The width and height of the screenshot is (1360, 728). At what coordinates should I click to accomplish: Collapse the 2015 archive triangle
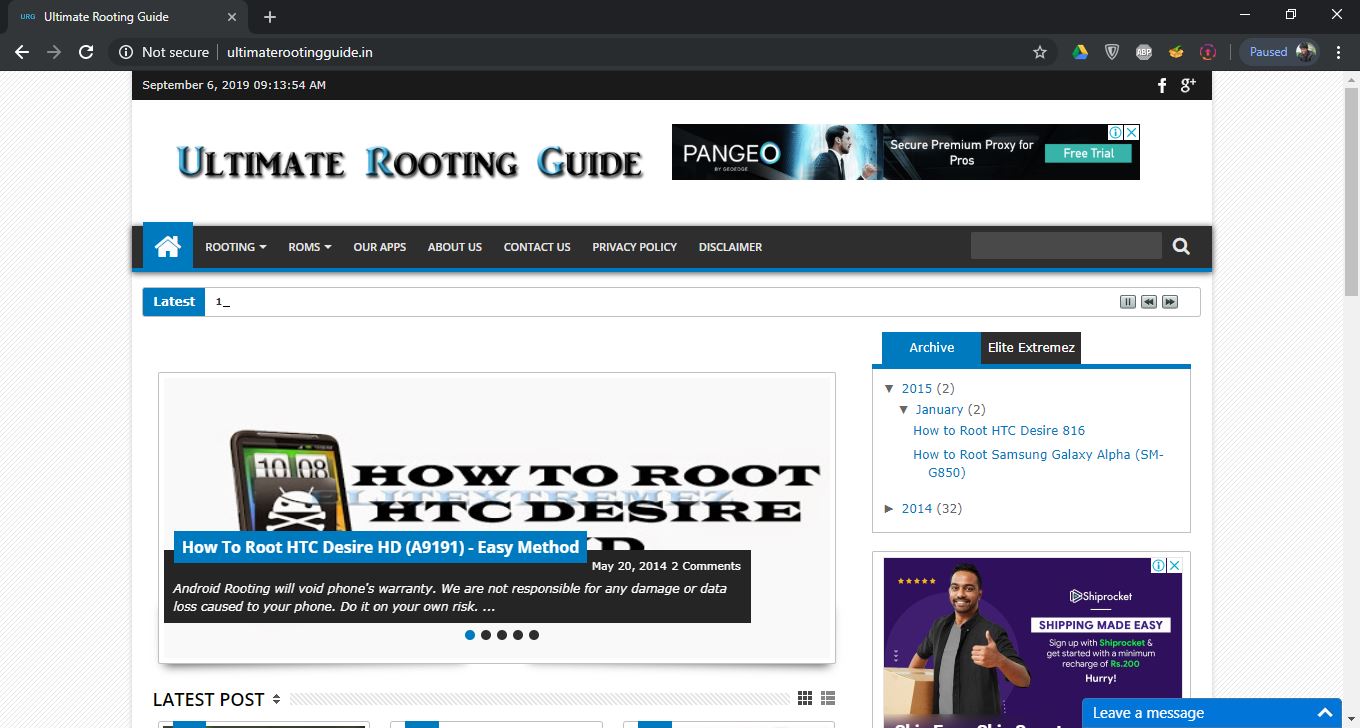coord(890,388)
